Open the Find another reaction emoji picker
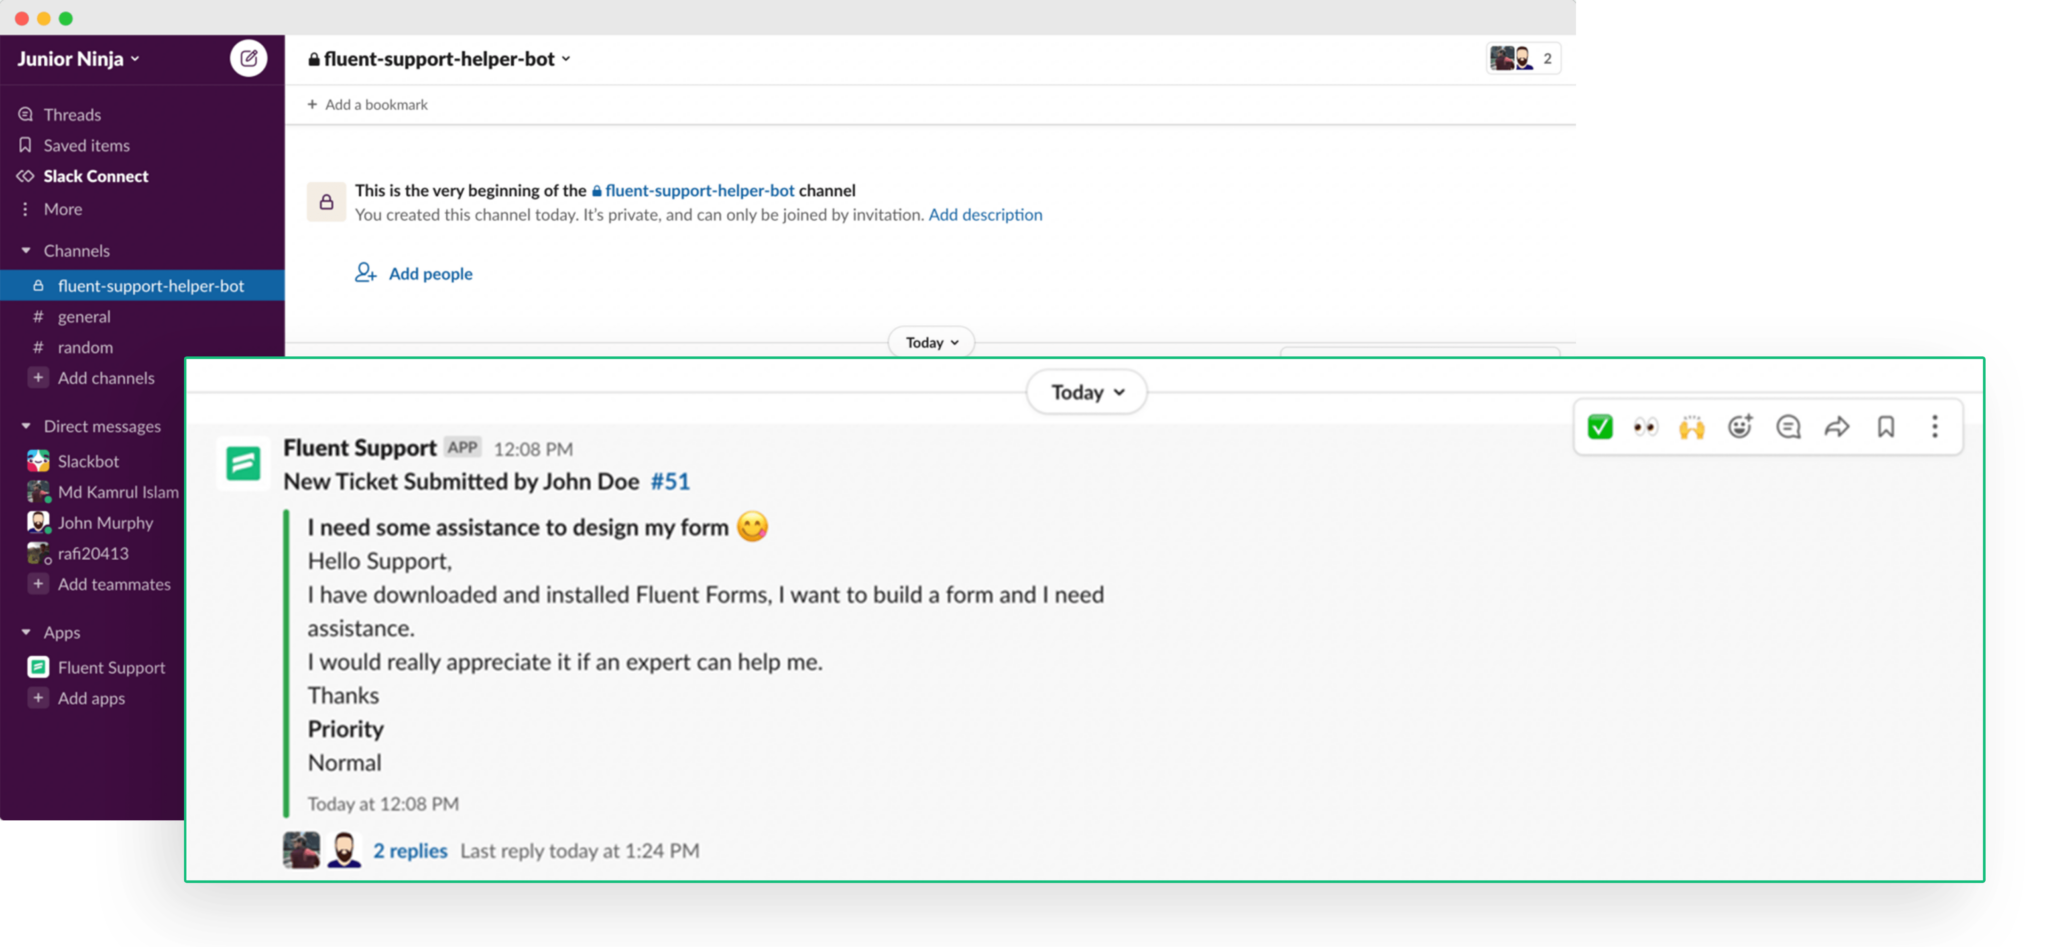 (x=1740, y=426)
